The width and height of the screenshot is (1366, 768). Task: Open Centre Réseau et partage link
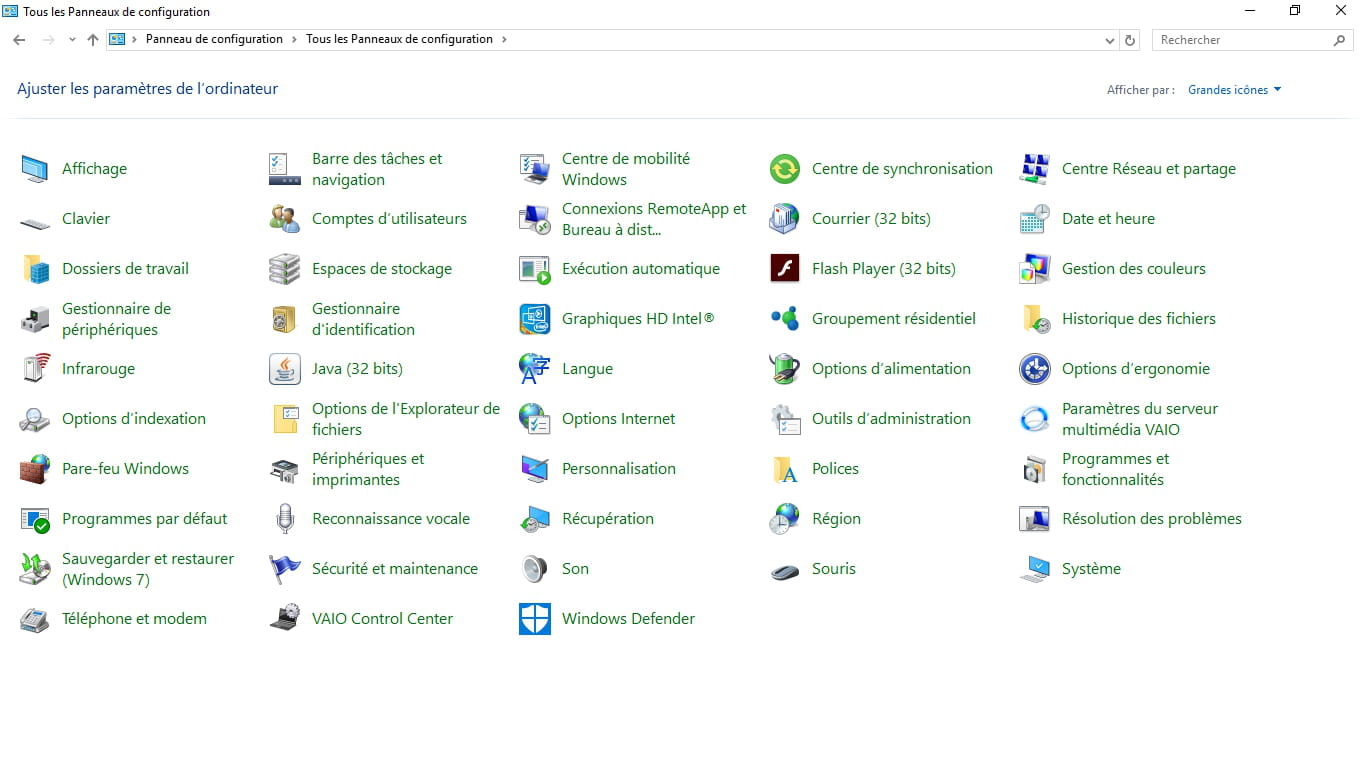coord(1149,169)
